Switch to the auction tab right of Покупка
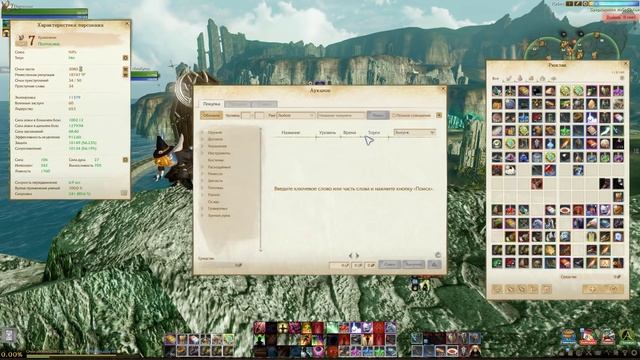This screenshot has height=360, width=640. click(x=237, y=104)
